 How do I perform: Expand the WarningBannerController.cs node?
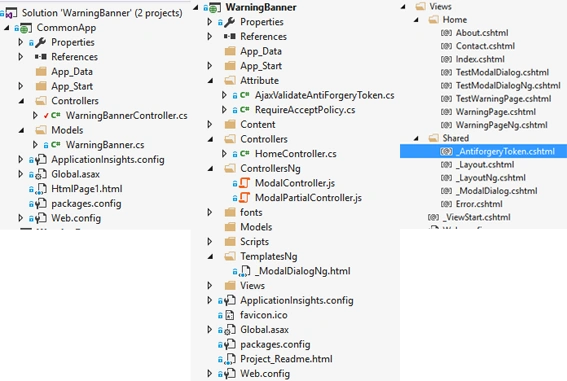pyautogui.click(x=35, y=115)
